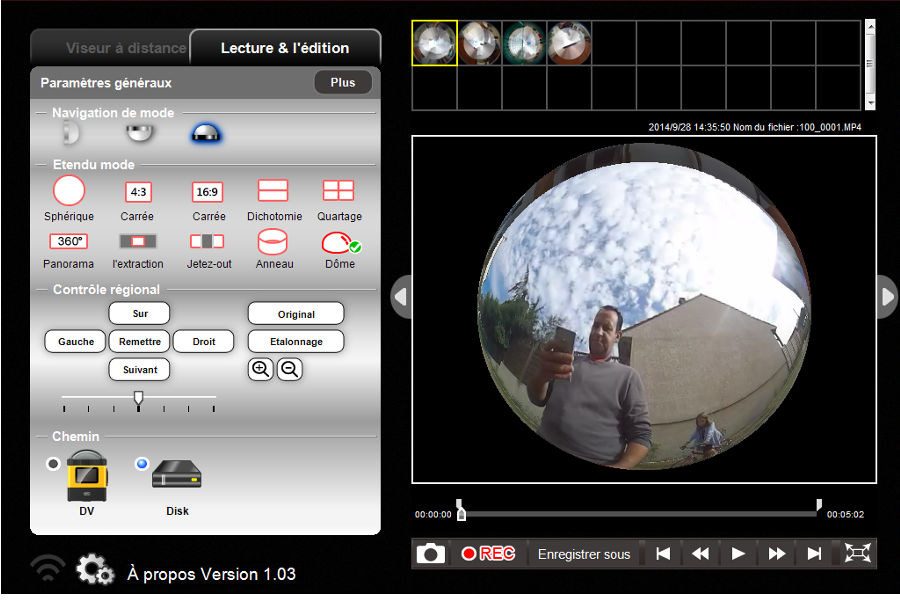Image resolution: width=900 pixels, height=600 pixels.
Task: Select the Anneau ring mode icon
Action: (x=273, y=242)
